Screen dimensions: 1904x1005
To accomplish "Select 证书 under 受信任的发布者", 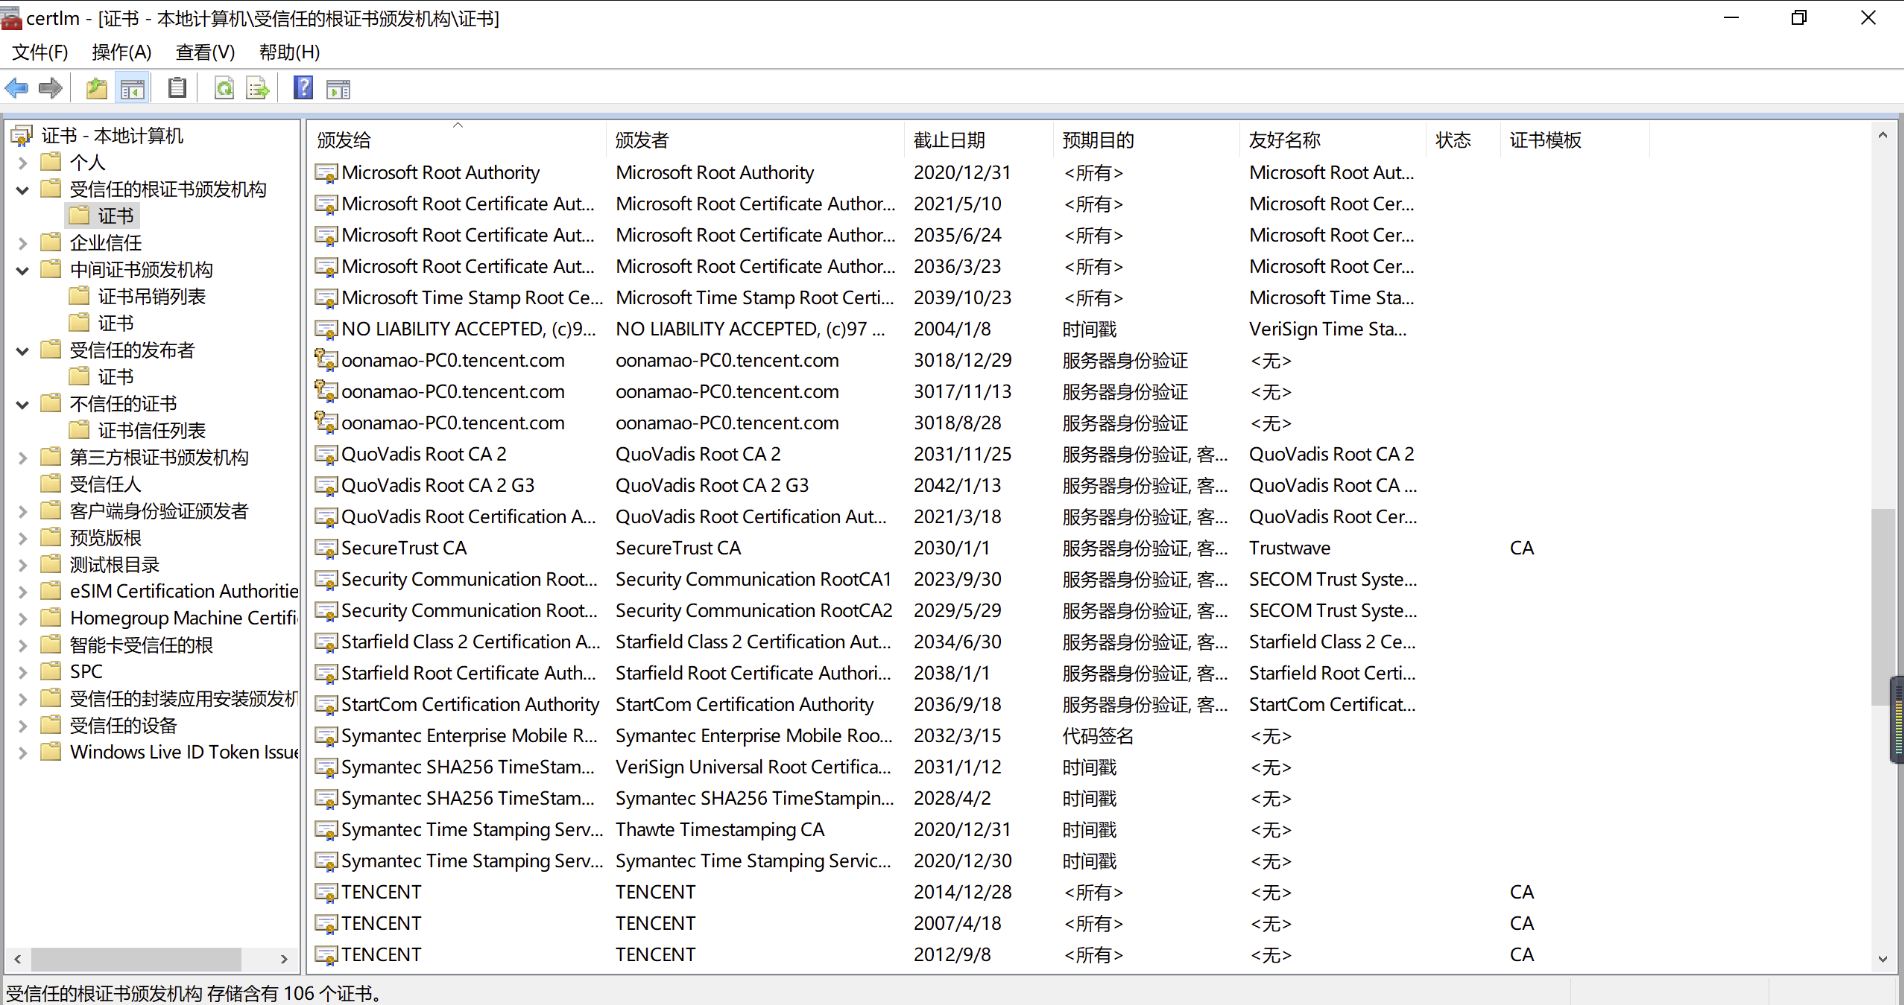I will click(x=116, y=377).
